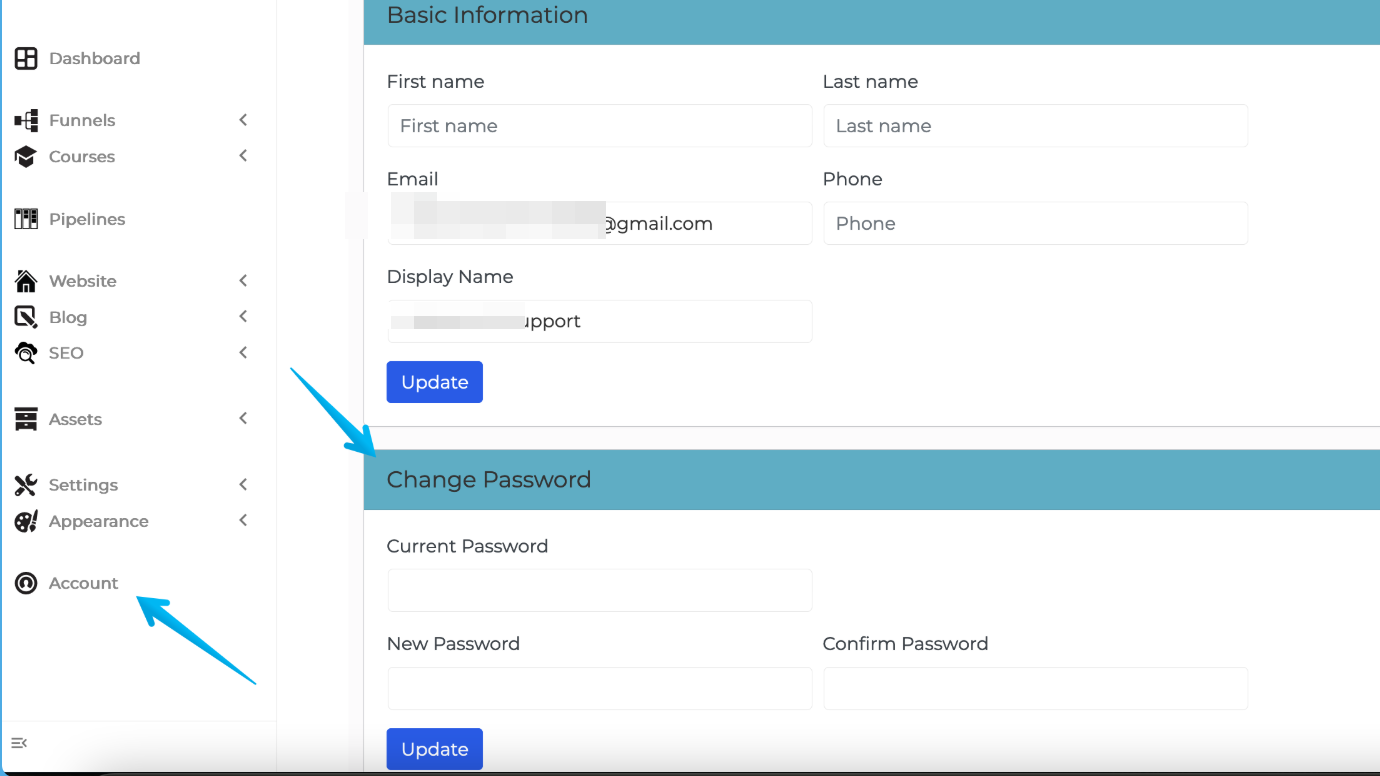Click the Current Password field

click(598, 590)
